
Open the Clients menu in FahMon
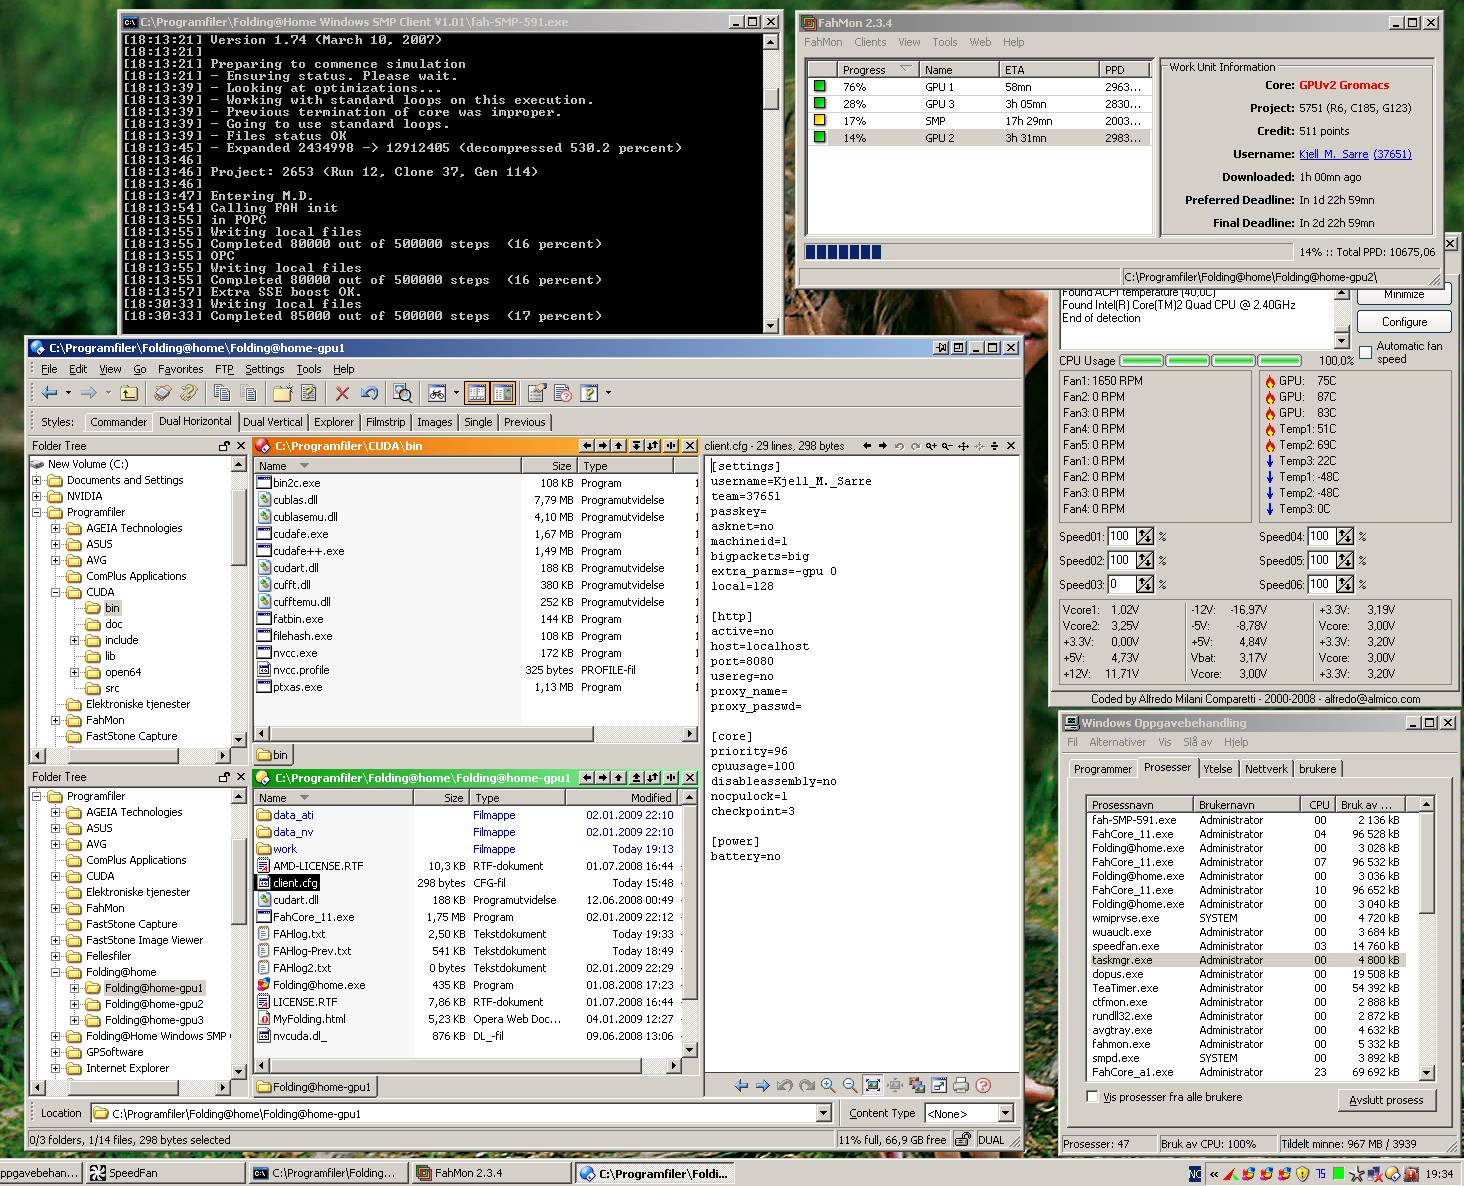coord(870,42)
